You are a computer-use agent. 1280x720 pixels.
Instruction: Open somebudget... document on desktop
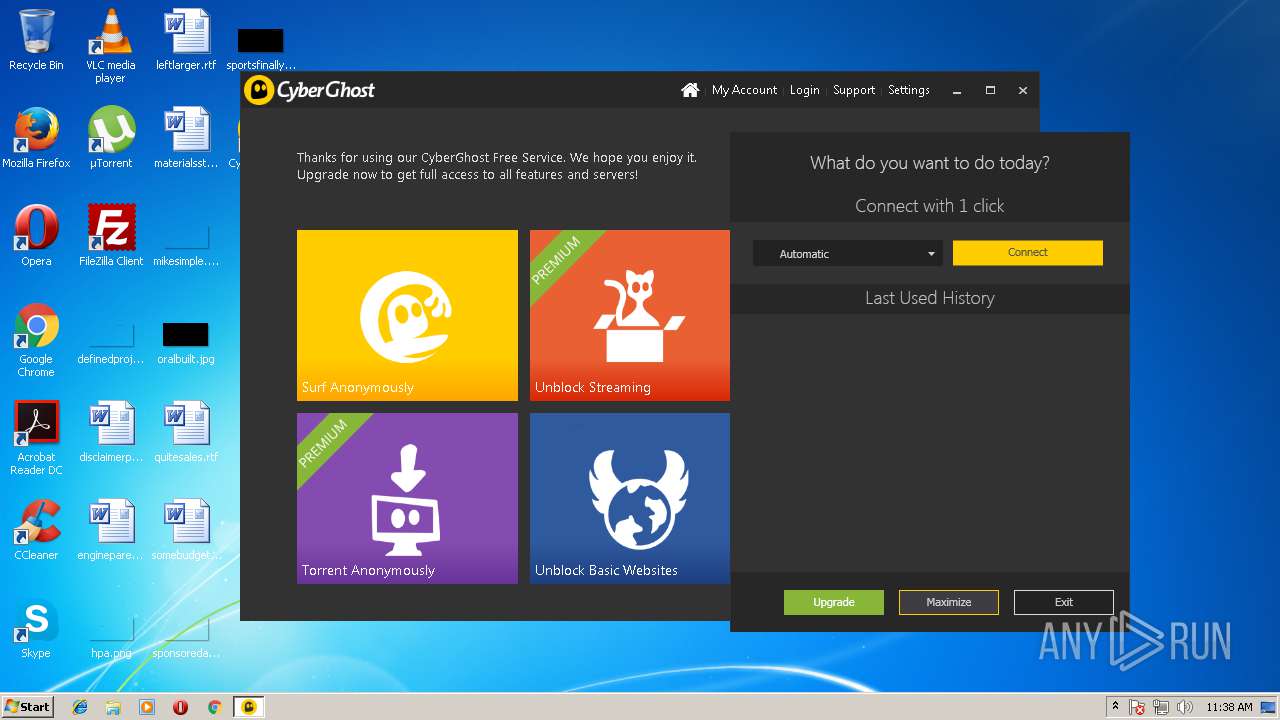tap(186, 530)
